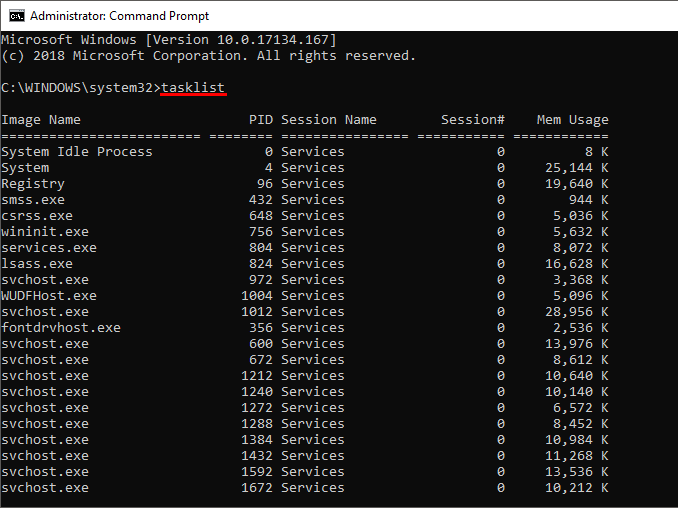Click memory usage 16,628 K

pos(577,264)
